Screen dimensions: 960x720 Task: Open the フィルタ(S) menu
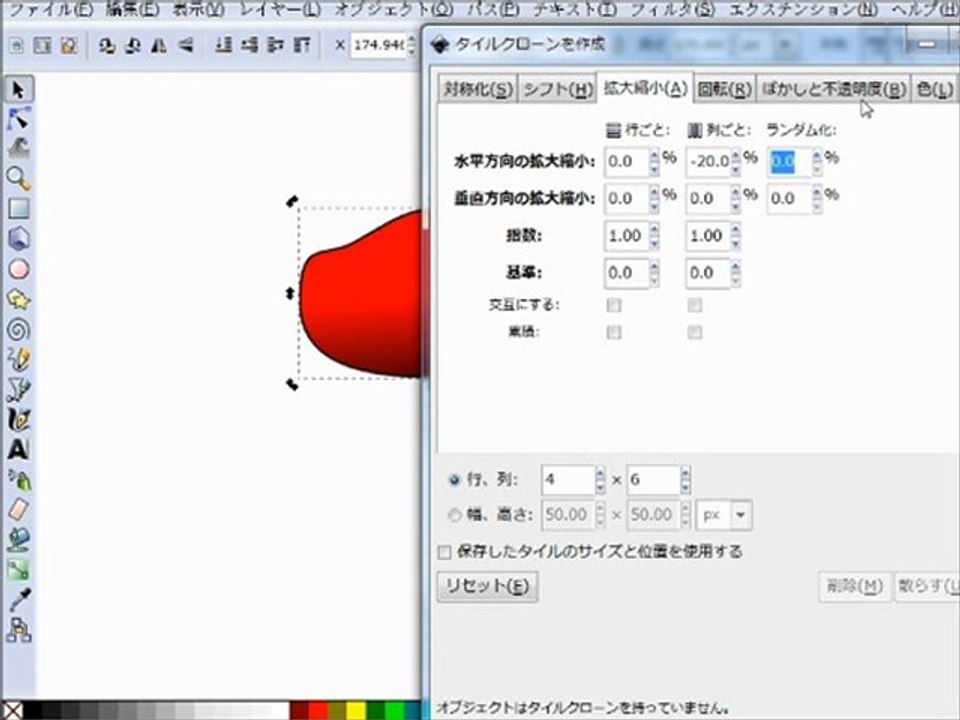pos(672,9)
